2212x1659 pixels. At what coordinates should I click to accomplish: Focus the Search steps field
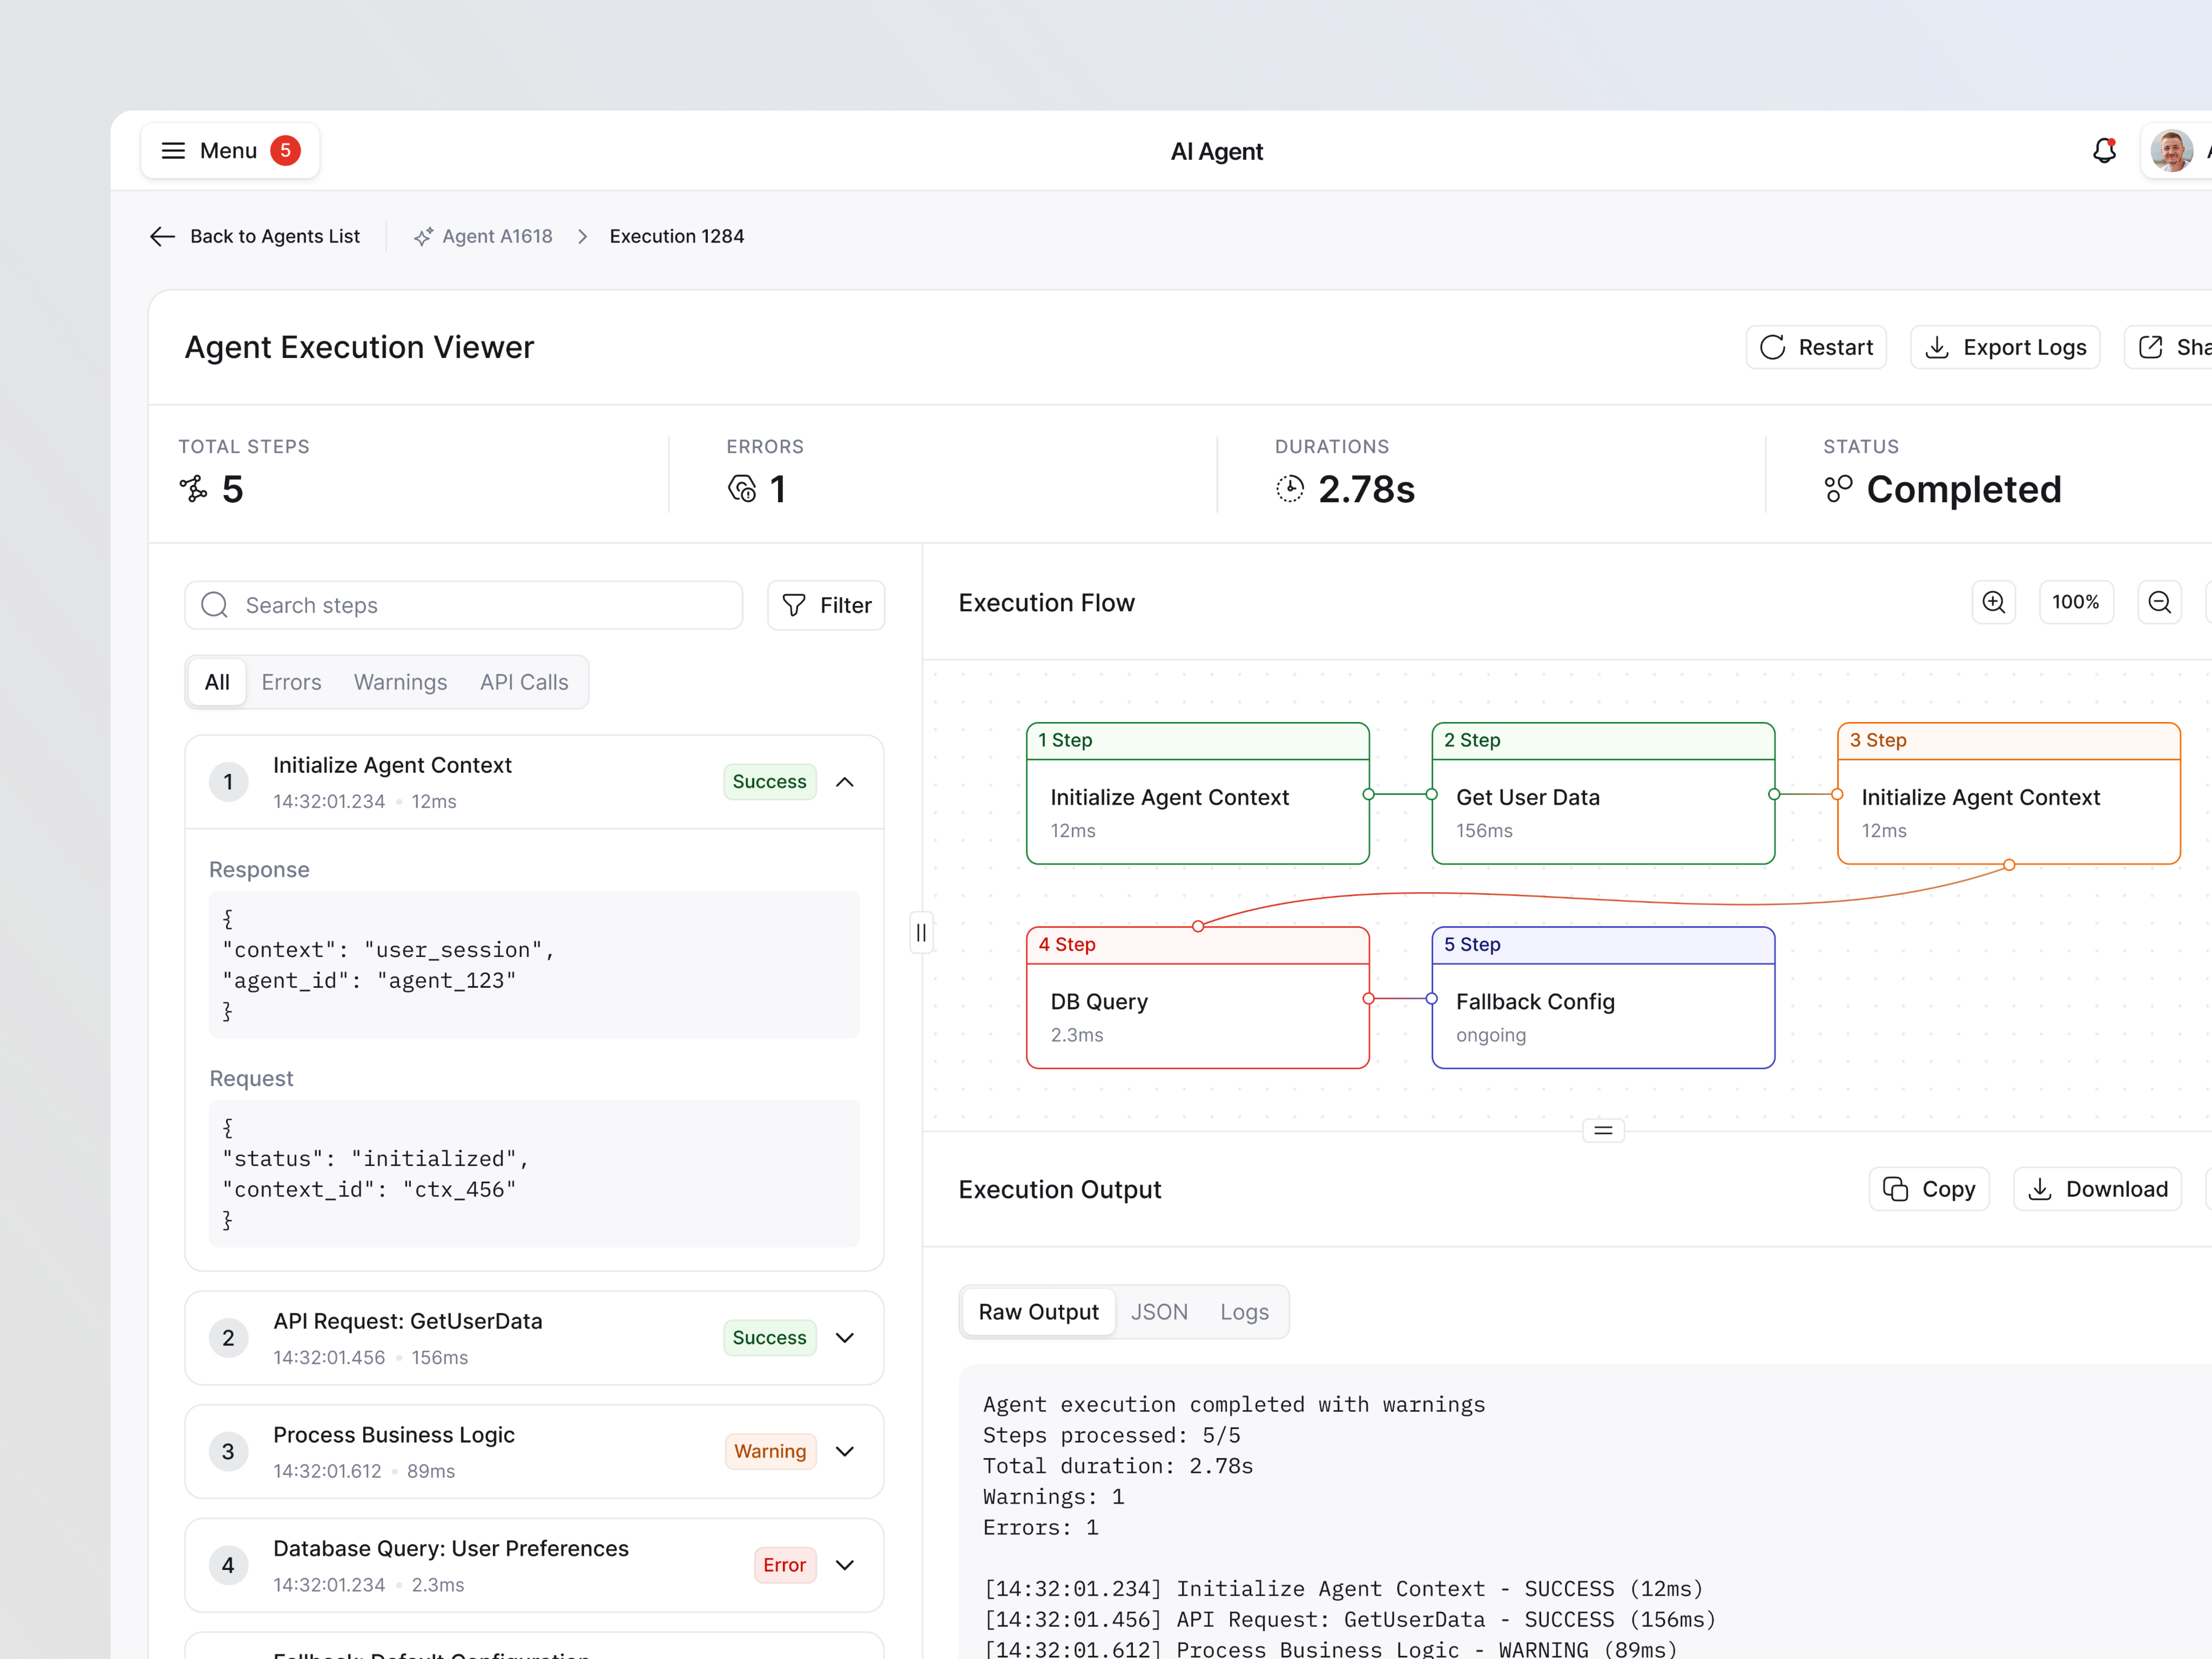pyautogui.click(x=463, y=605)
